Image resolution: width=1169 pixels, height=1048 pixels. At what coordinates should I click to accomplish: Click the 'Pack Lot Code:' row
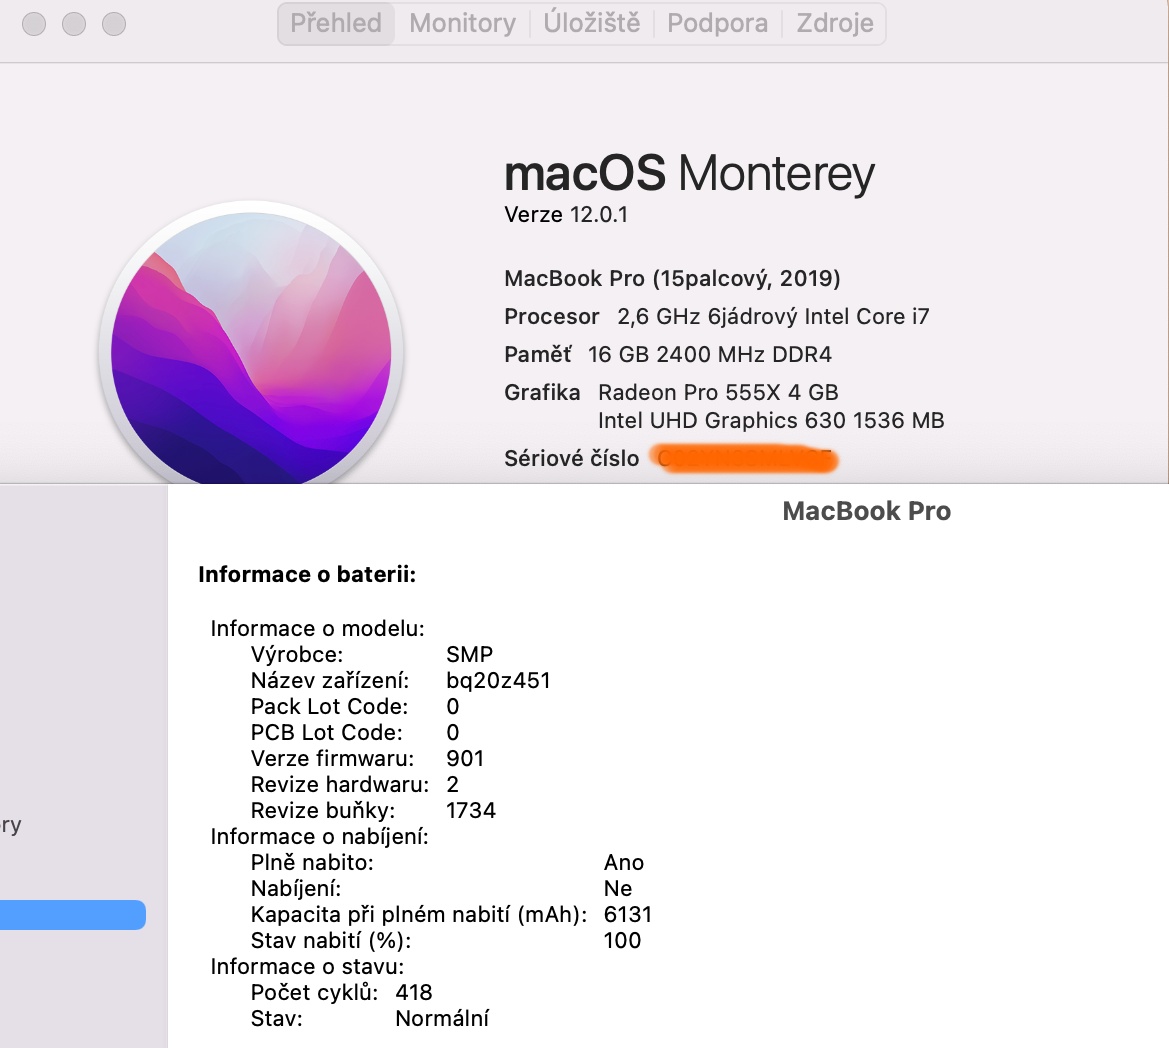tap(355, 707)
